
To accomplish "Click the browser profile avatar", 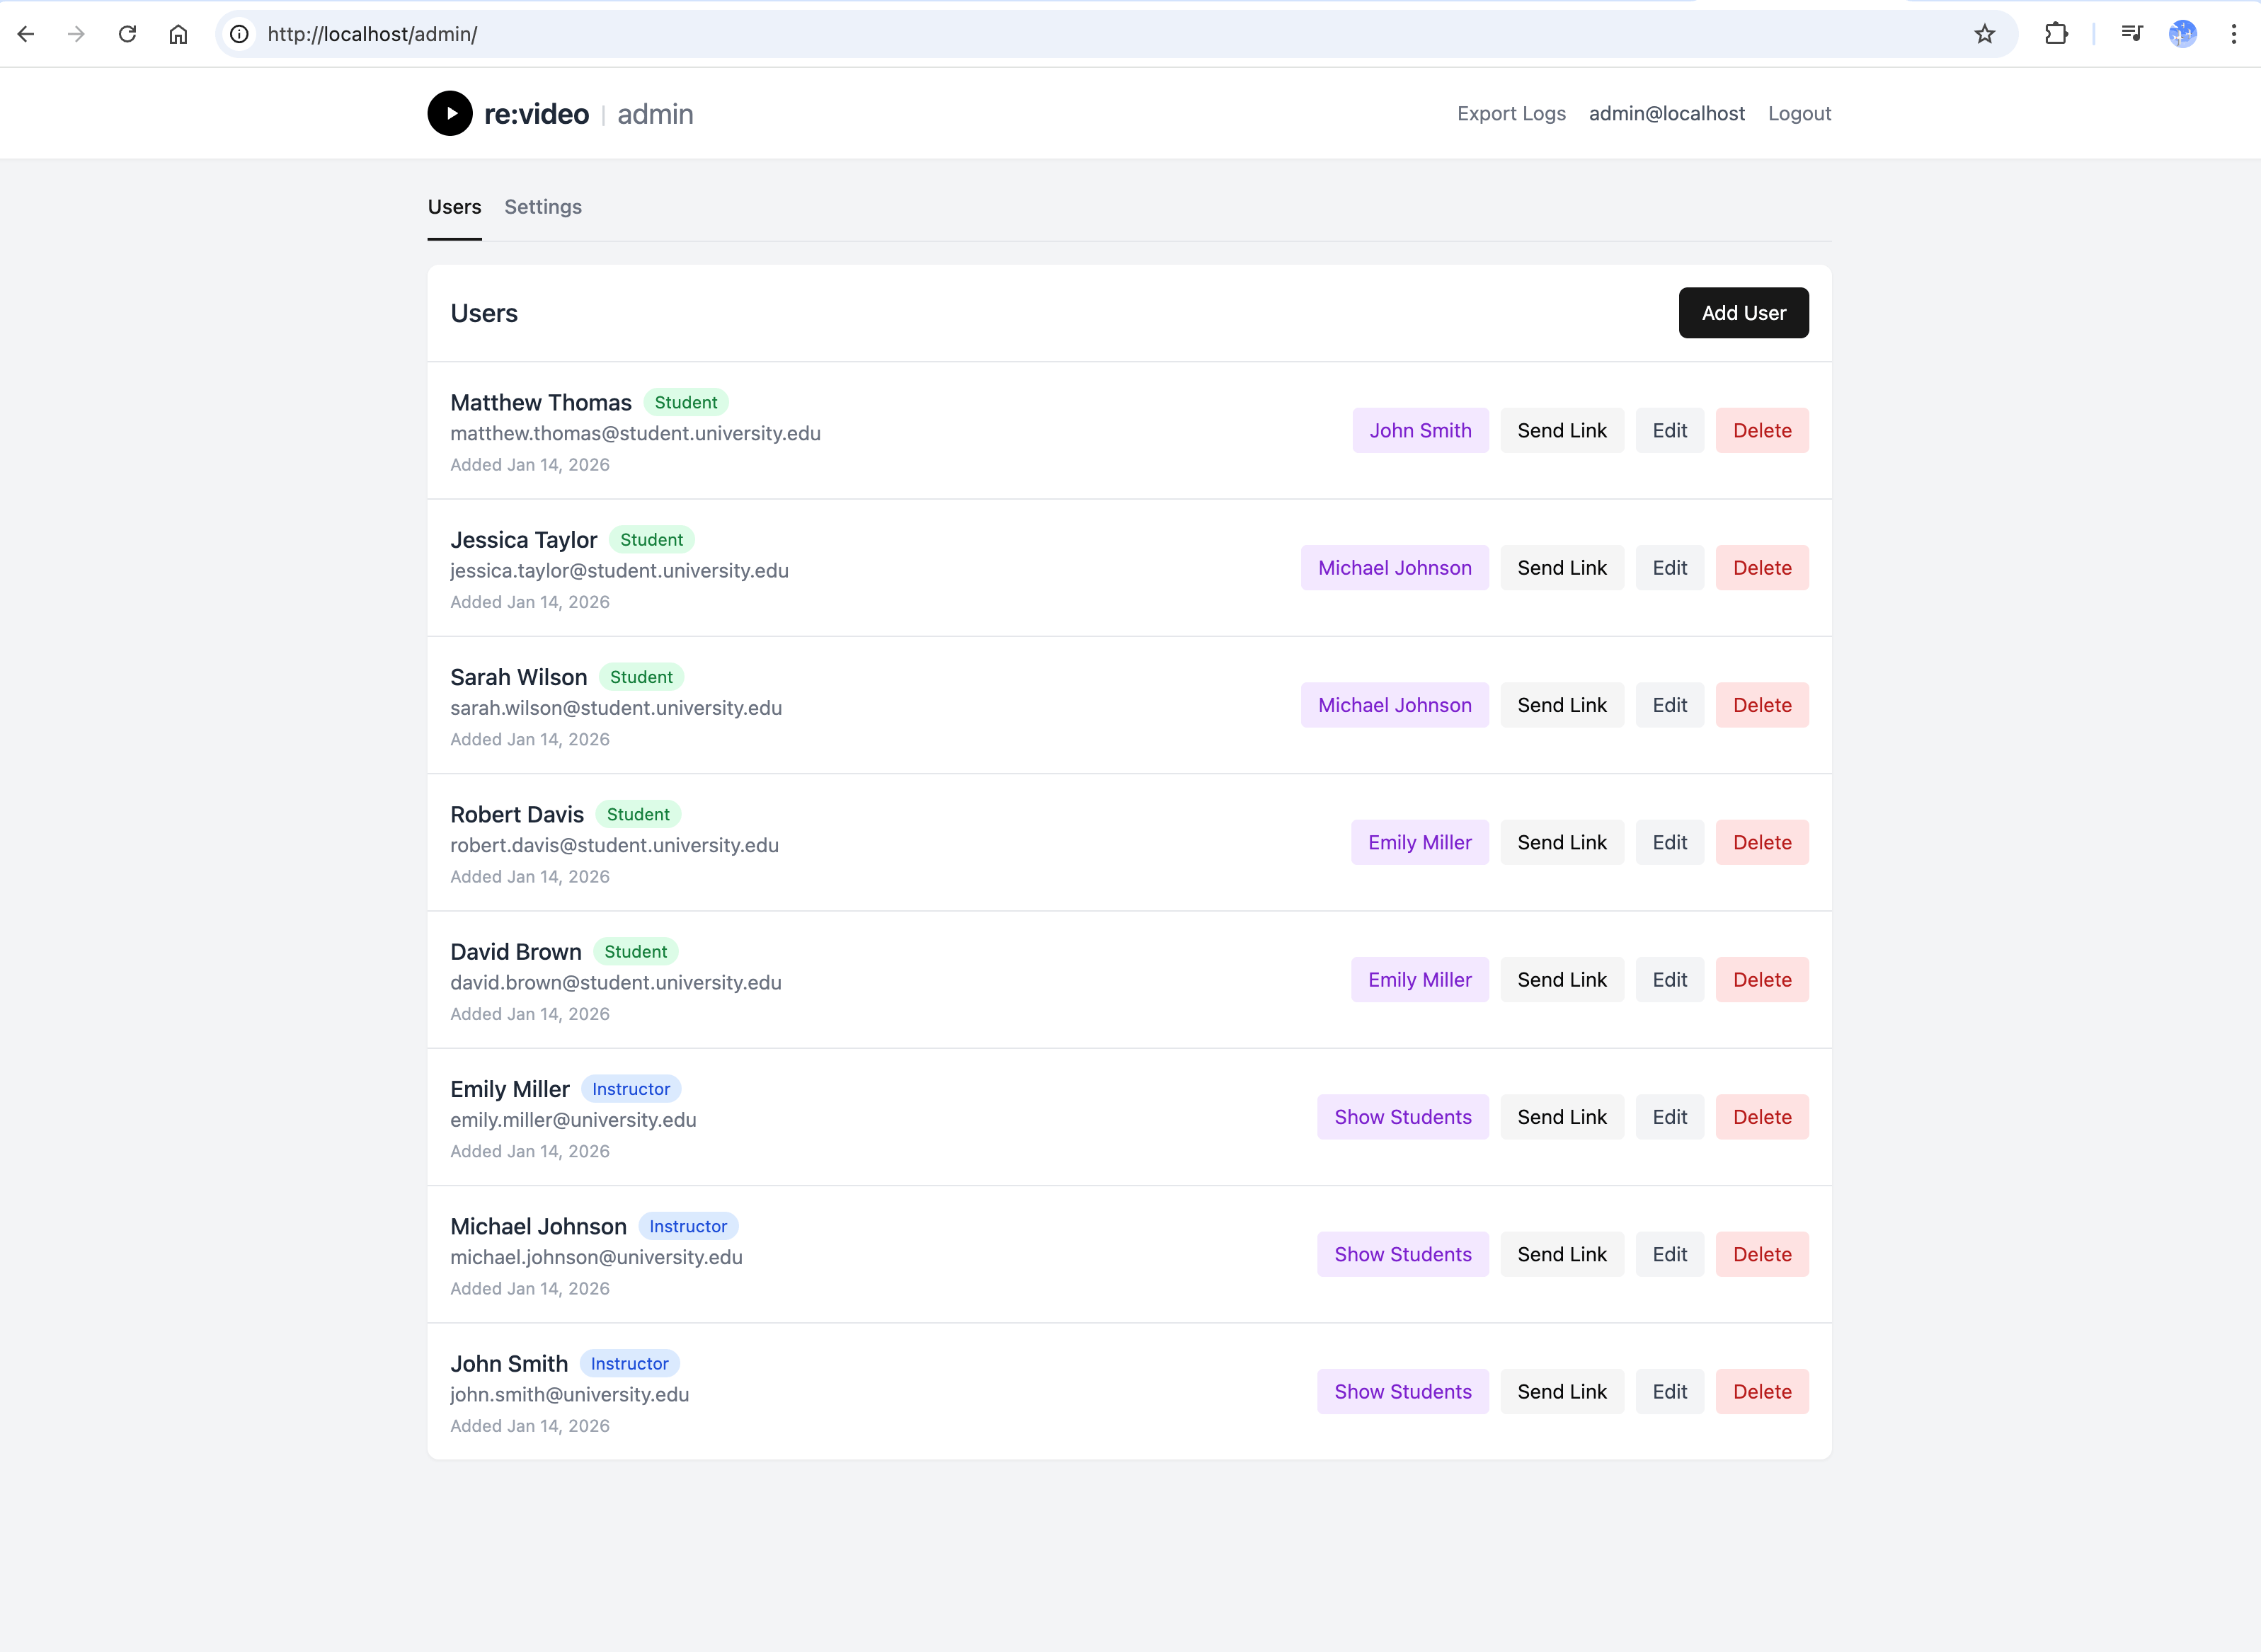I will click(x=2183, y=33).
